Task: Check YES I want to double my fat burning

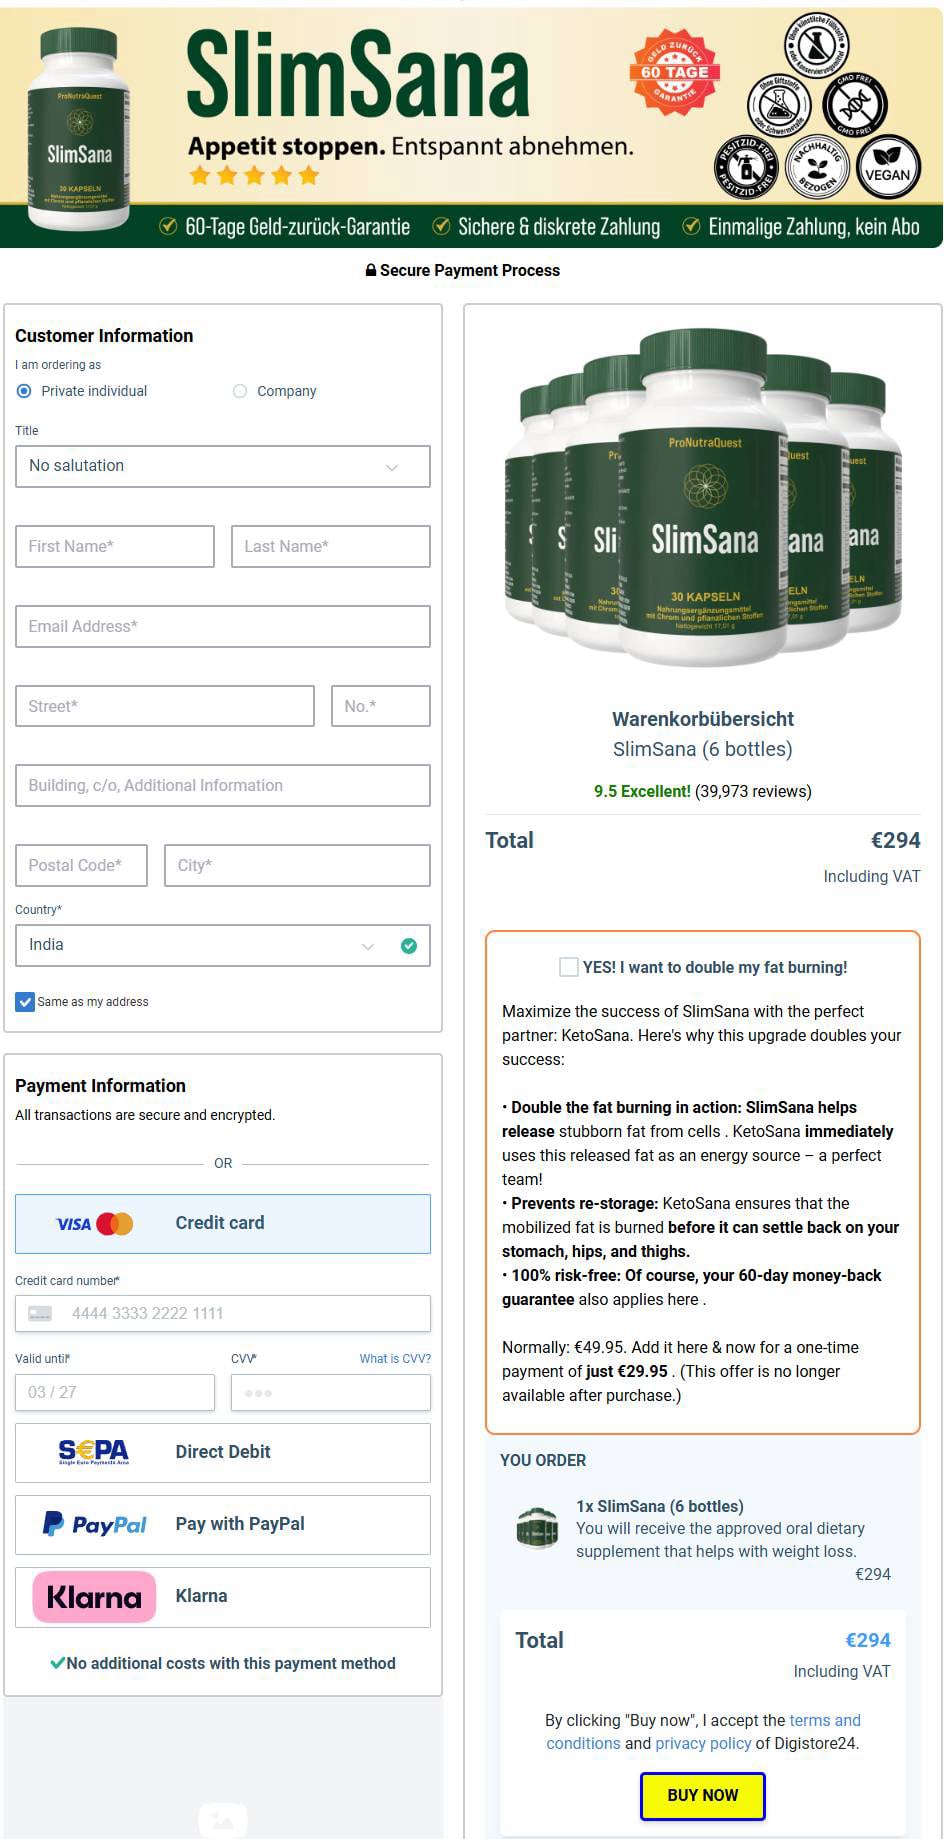Action: click(568, 967)
